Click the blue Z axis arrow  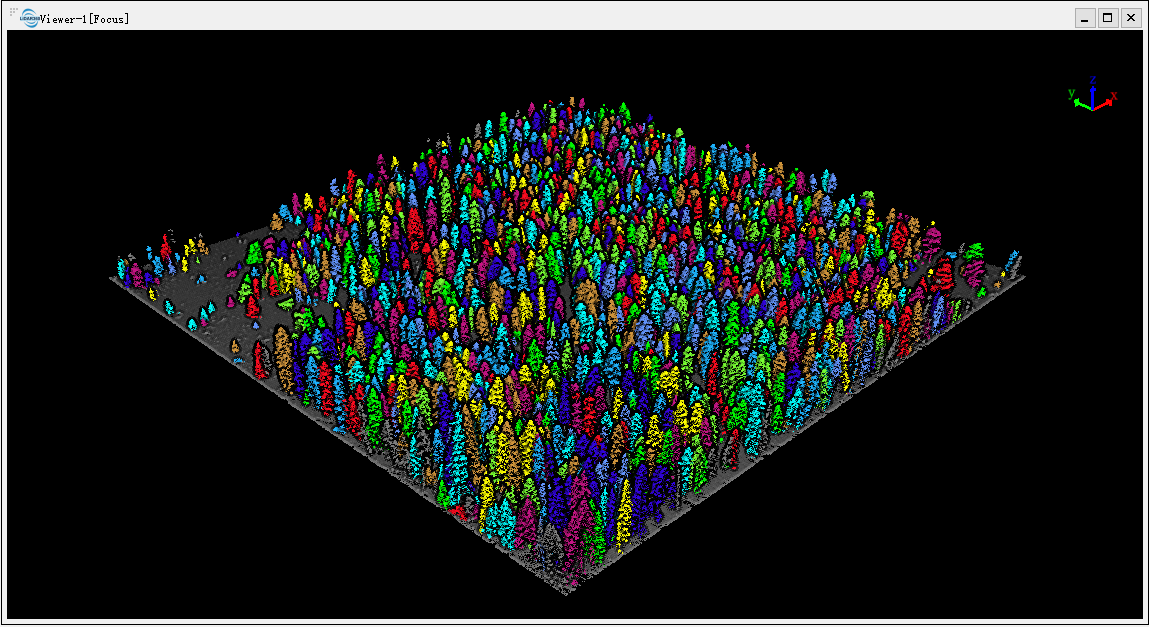click(1093, 94)
